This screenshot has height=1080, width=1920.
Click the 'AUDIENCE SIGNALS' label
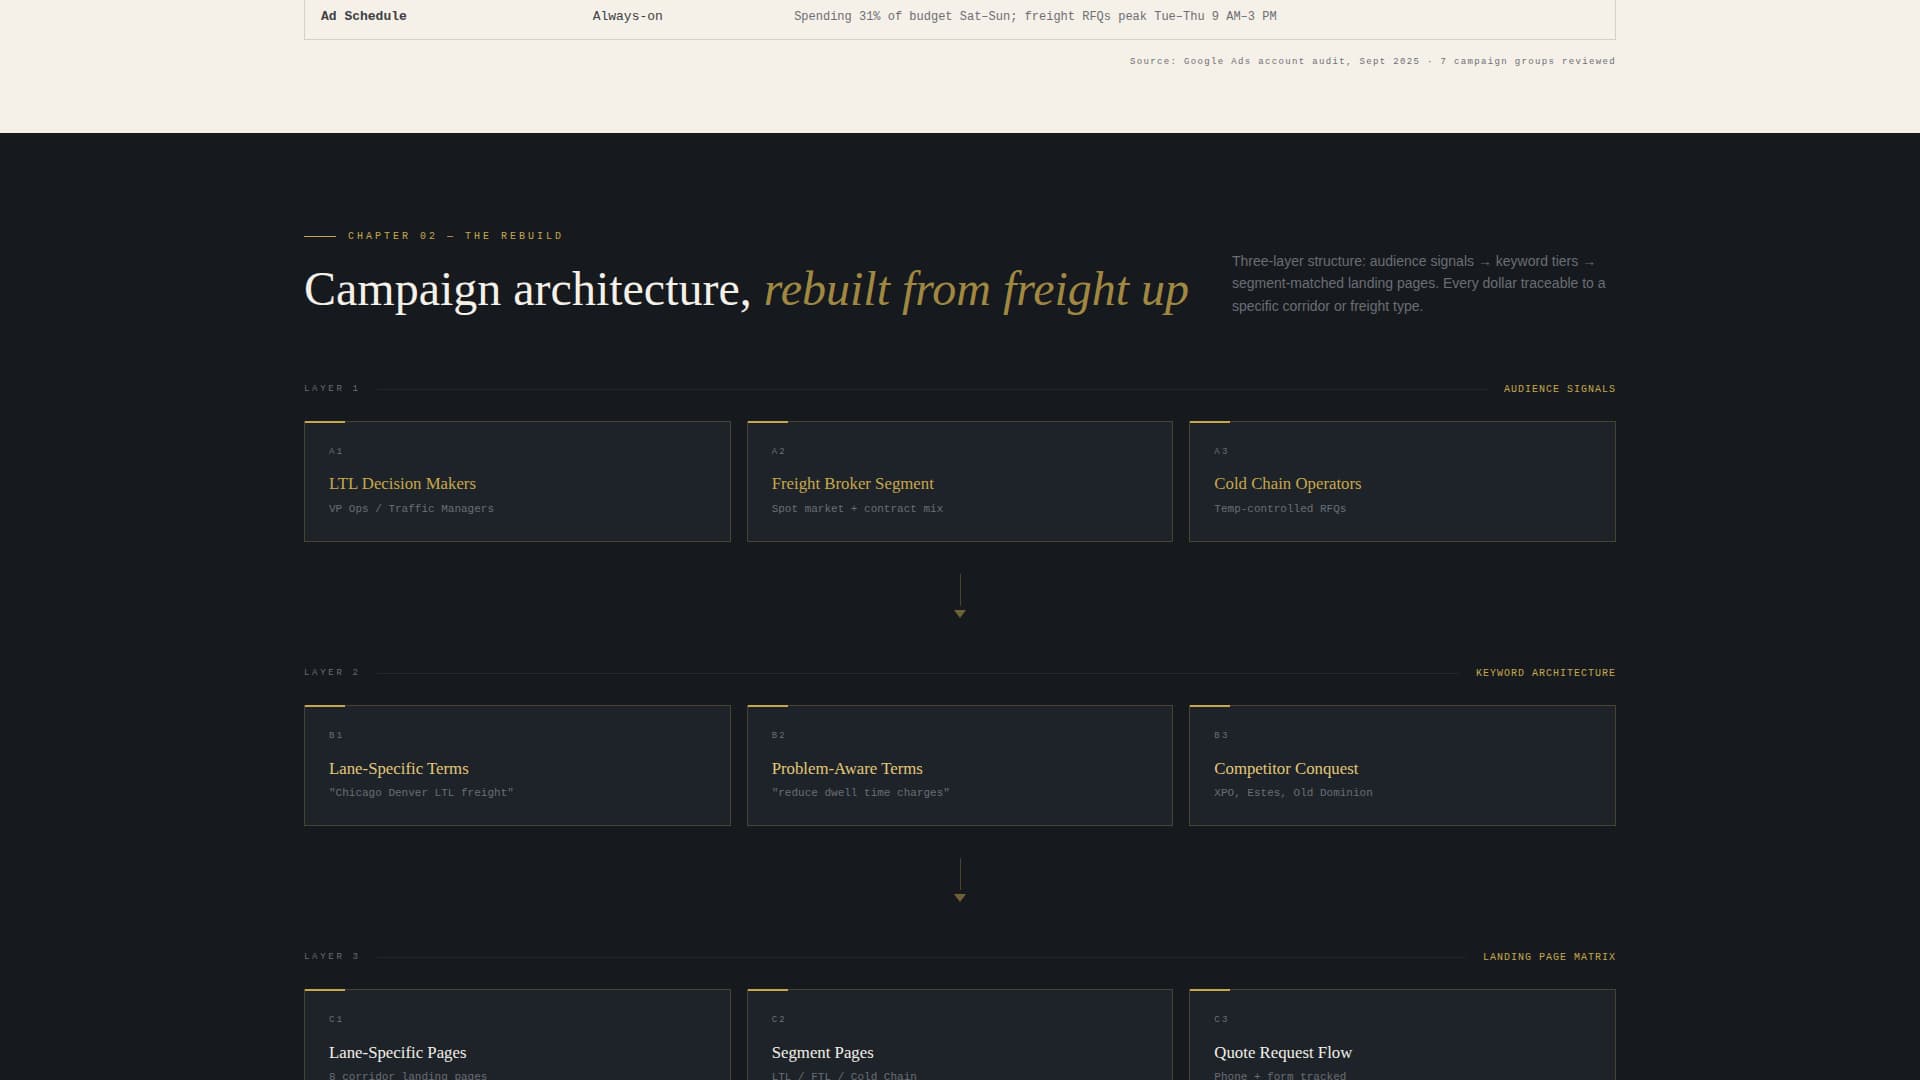point(1559,389)
